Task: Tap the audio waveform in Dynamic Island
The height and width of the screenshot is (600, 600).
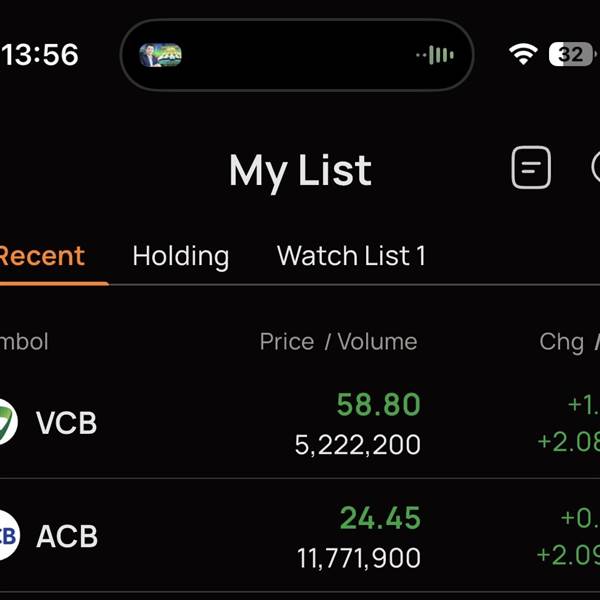Action: [x=436, y=55]
